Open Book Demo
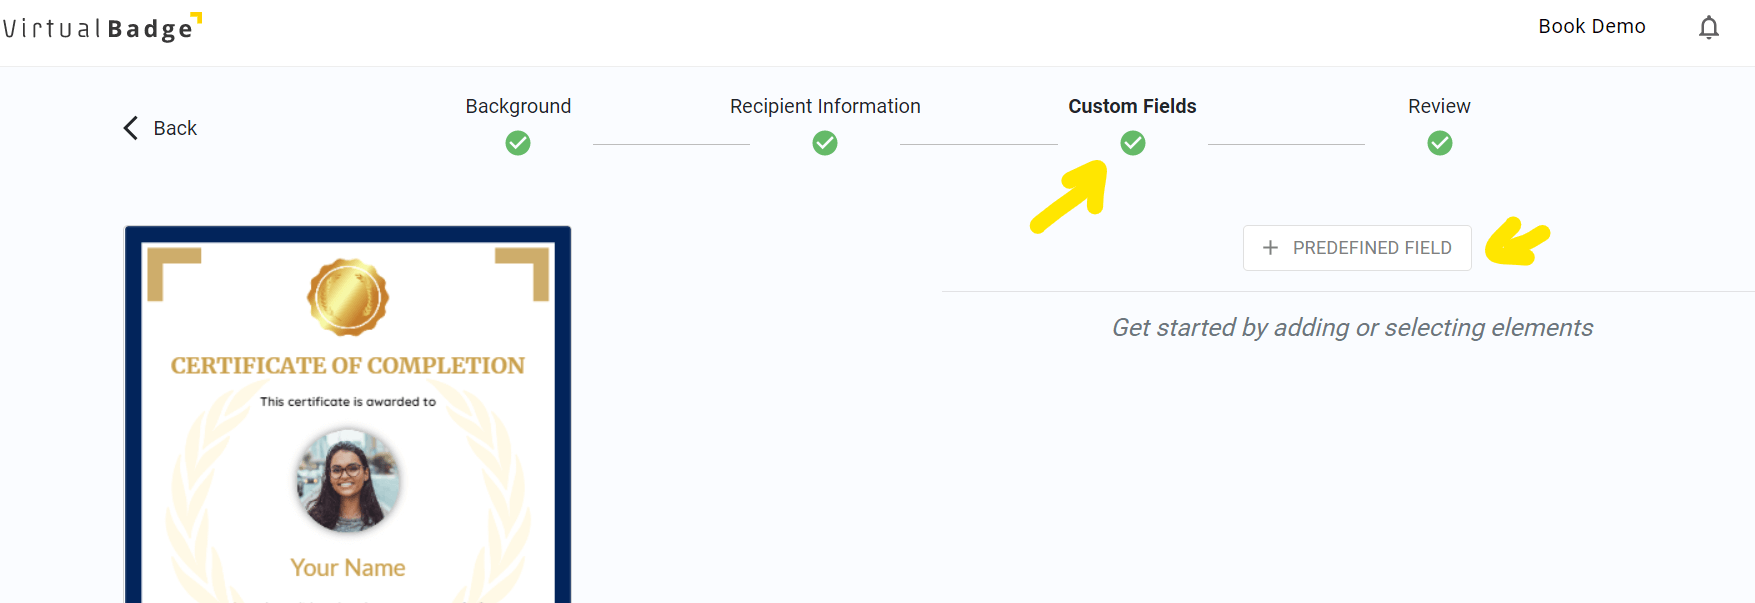 coord(1592,26)
